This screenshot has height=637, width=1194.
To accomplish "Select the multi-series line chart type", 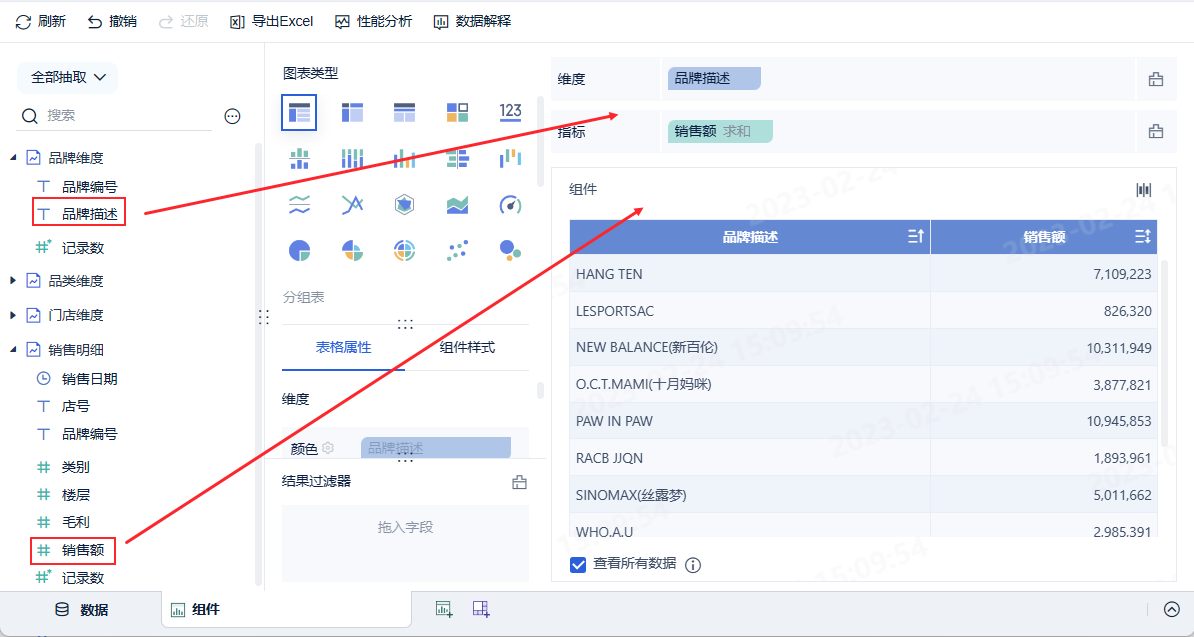I will pyautogui.click(x=352, y=204).
